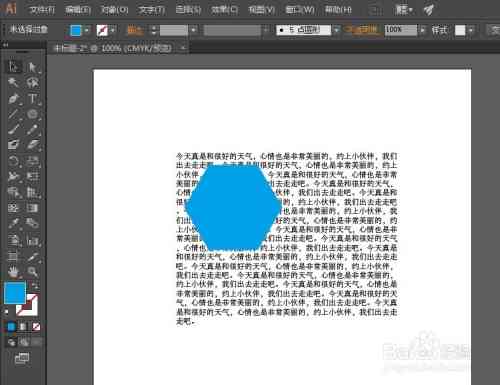Open stroke color dropdown in control bar

coord(113,30)
